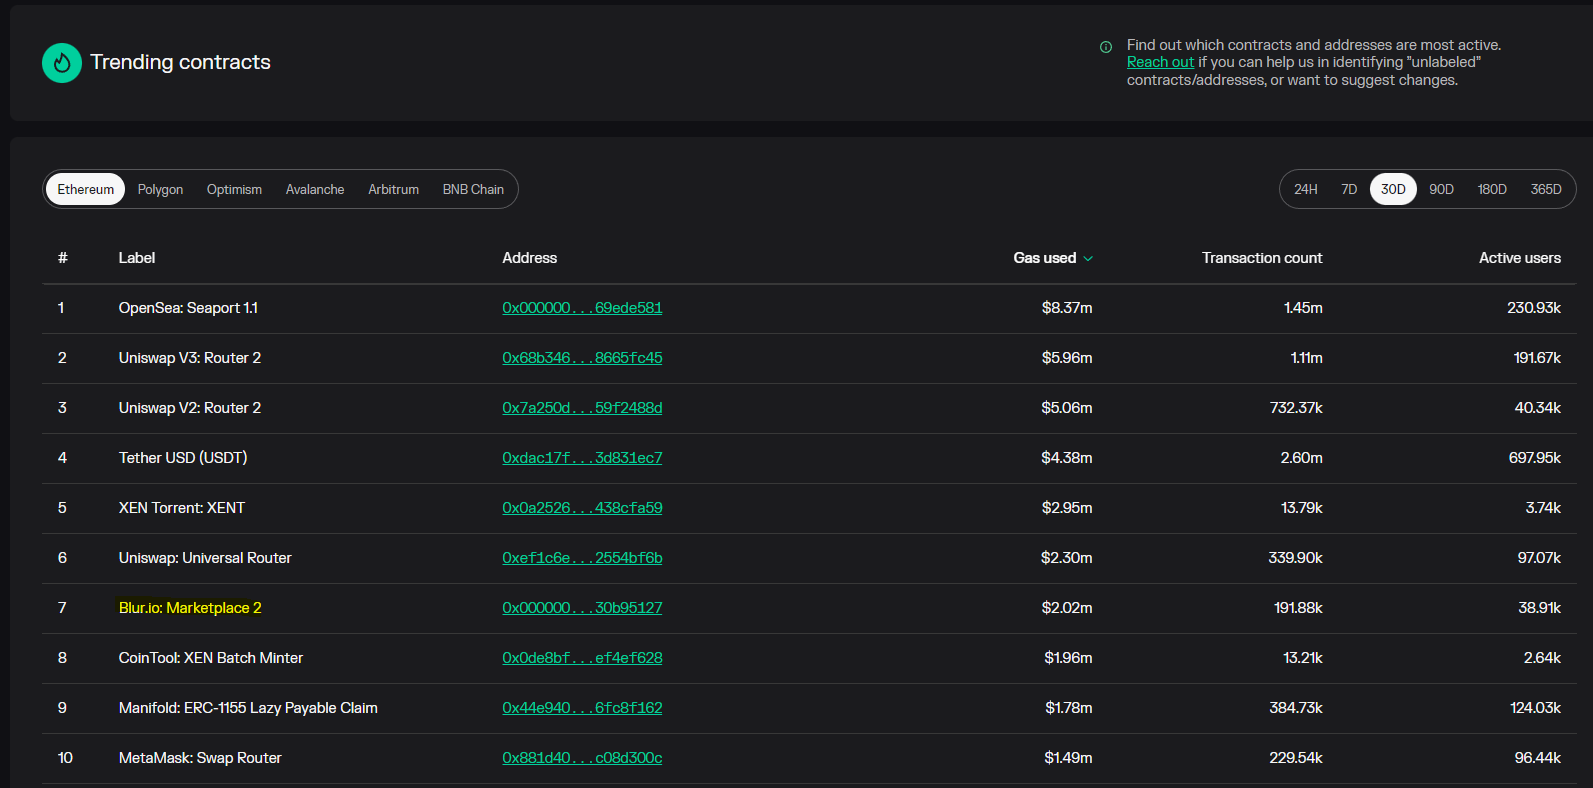Click the Tether USD (USDT) label
This screenshot has width=1593, height=788.
[183, 458]
